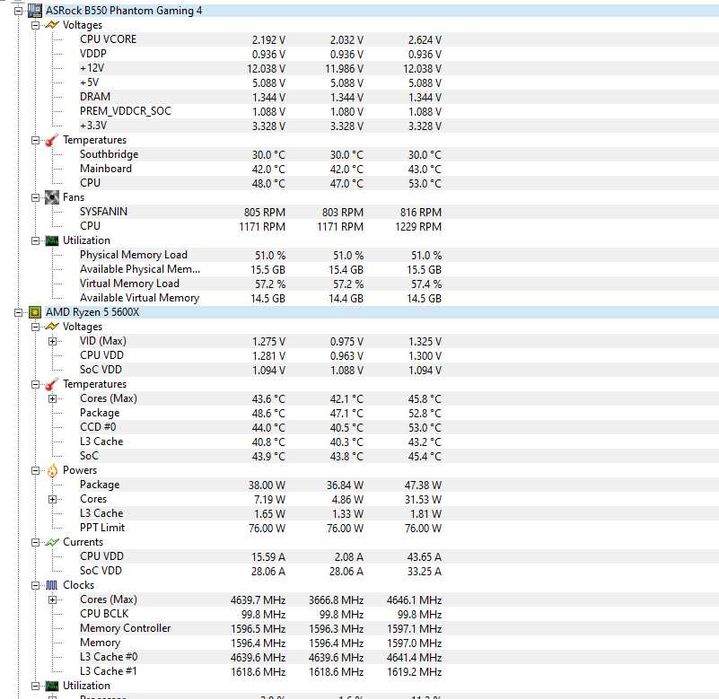719x699 pixels.
Task: Click the AMD Ryzen 5 5600X chip icon
Action: tap(35, 312)
